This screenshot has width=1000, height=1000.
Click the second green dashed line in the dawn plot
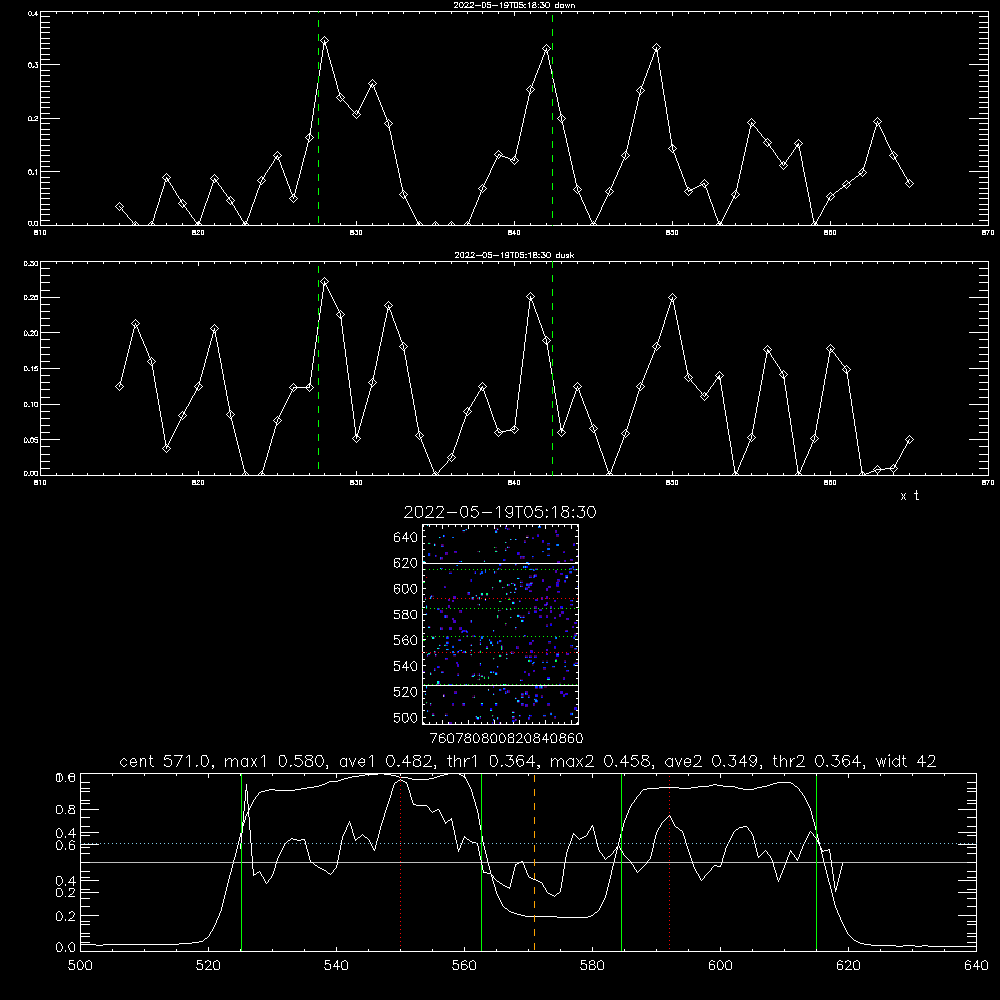(552, 119)
